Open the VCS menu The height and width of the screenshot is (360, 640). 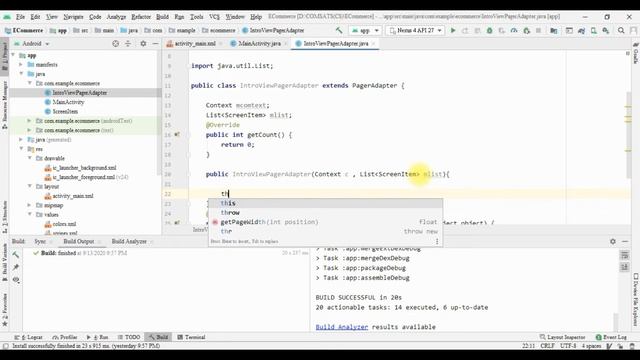coord(214,17)
